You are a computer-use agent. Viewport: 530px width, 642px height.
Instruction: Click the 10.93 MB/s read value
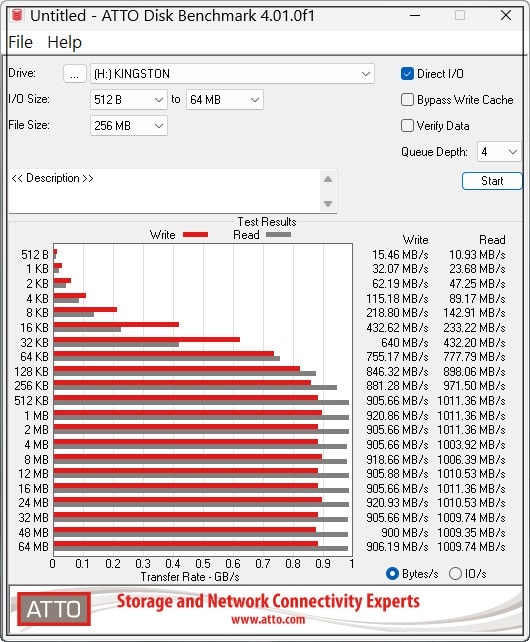[477, 255]
